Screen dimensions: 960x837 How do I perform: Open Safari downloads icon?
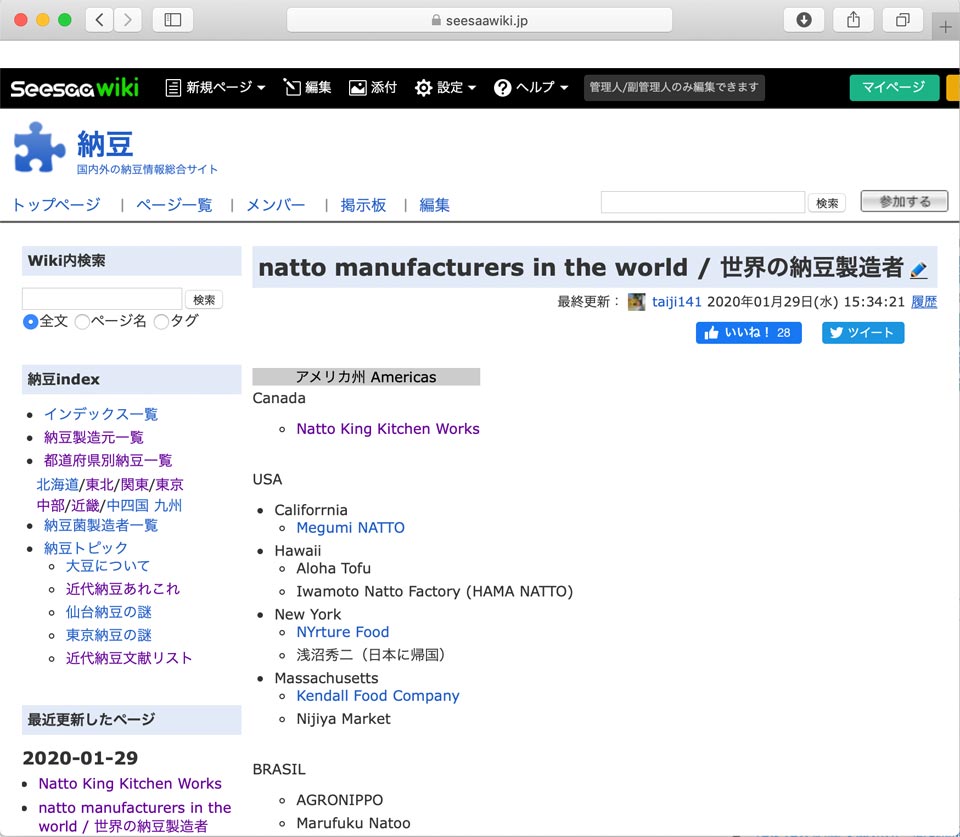pos(804,20)
